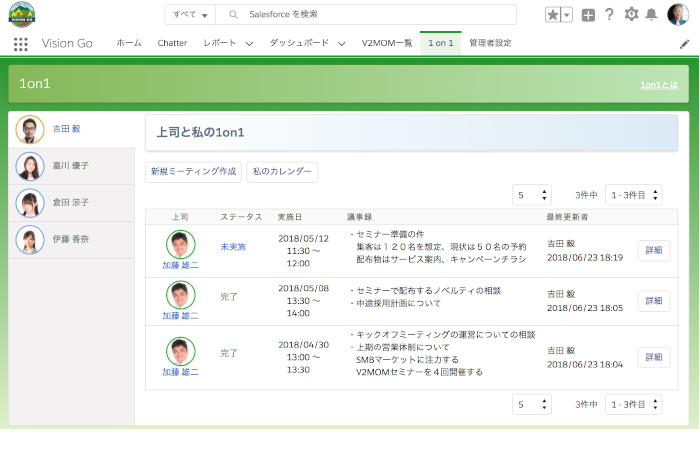This screenshot has height=467, width=700.
Task: Click 完了 status in the 2018/04/30 row
Action: point(229,353)
